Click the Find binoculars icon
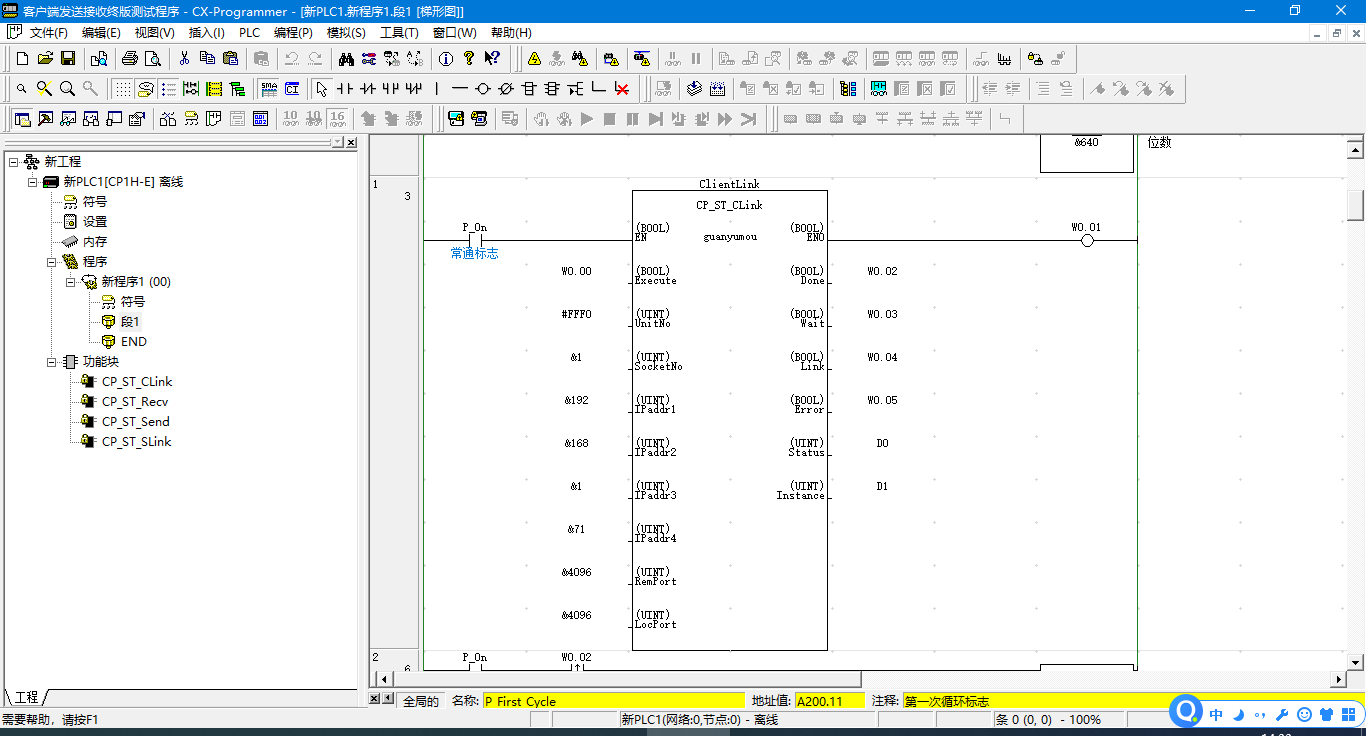The image size is (1366, 736). pyautogui.click(x=346, y=59)
